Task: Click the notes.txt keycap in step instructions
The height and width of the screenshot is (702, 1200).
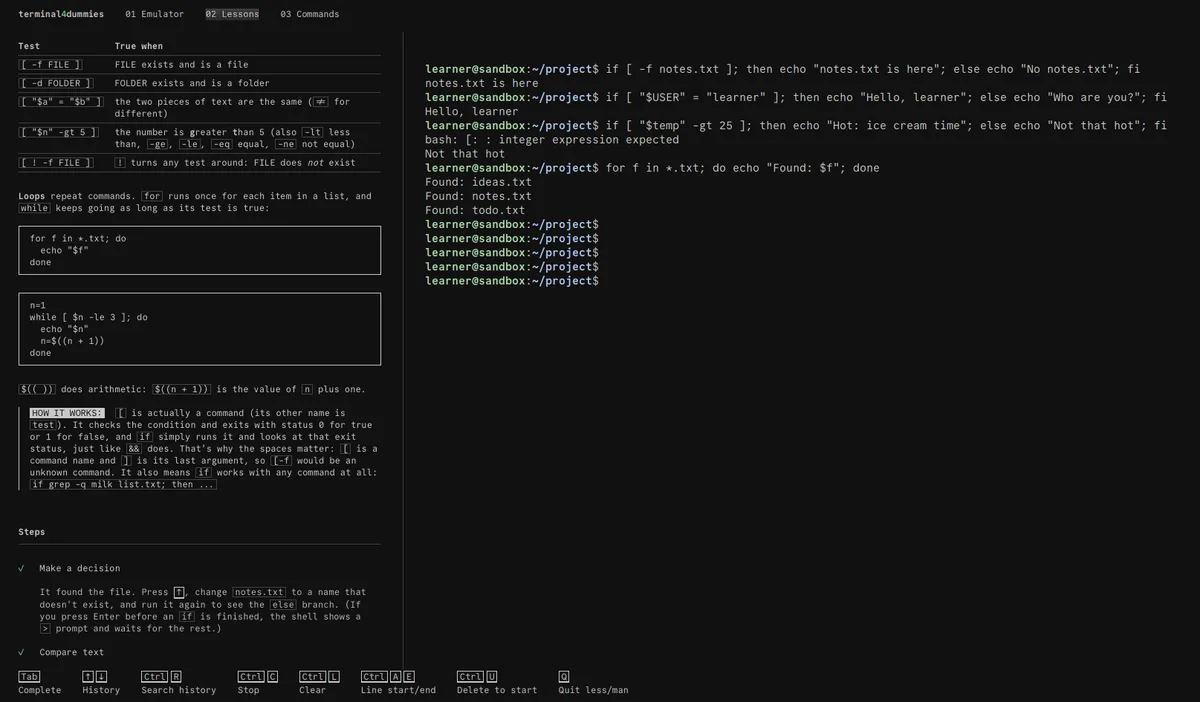Action: pos(260,592)
